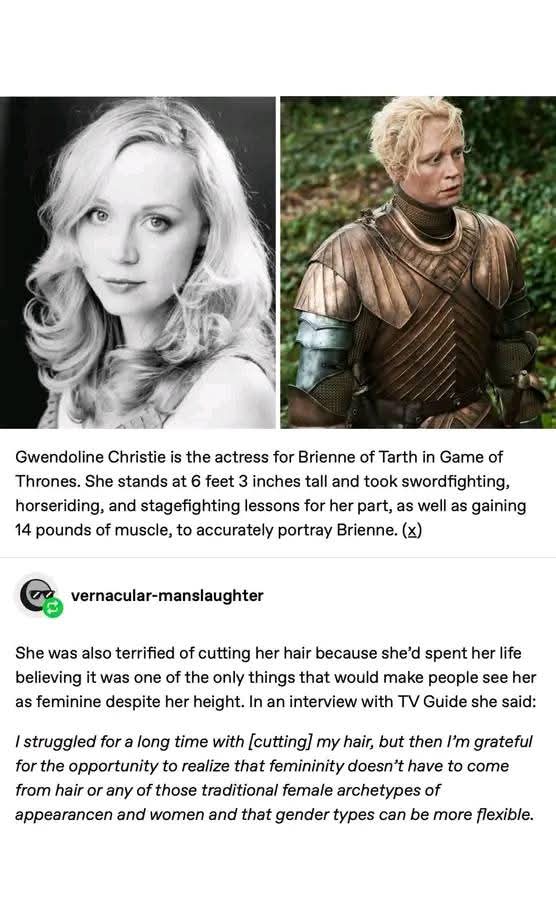Click the green reblog badge icon
Viewport: 556px width, 900px height.
coord(53,608)
